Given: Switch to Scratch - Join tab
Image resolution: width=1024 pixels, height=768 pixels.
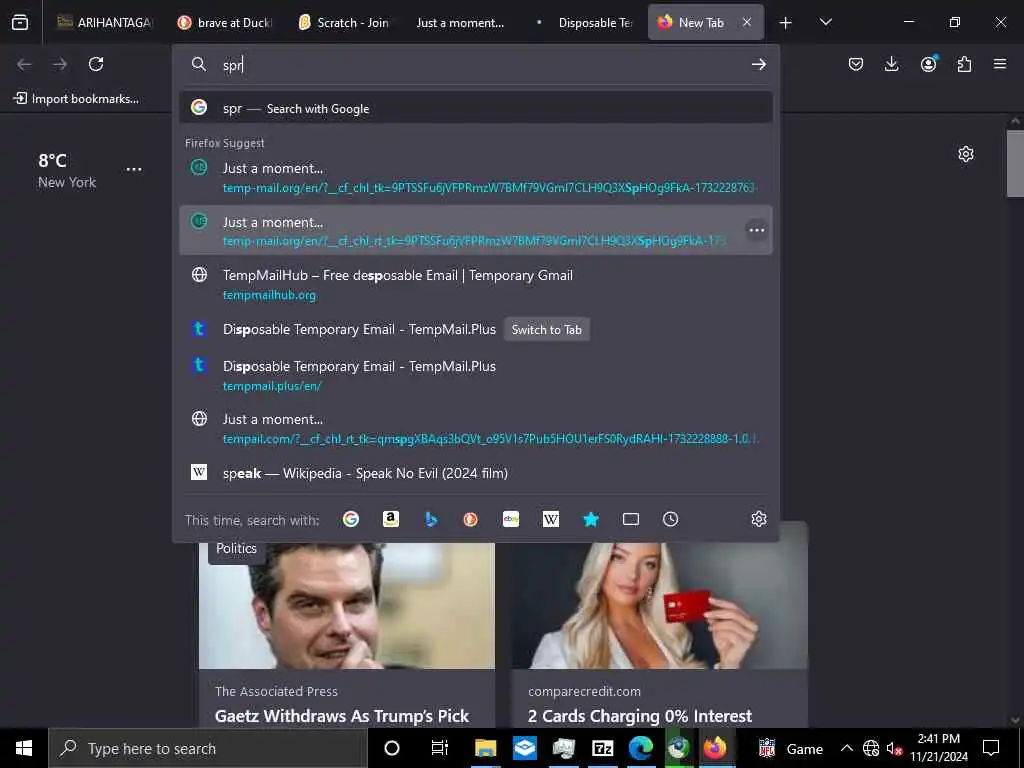Looking at the screenshot, I should [346, 22].
